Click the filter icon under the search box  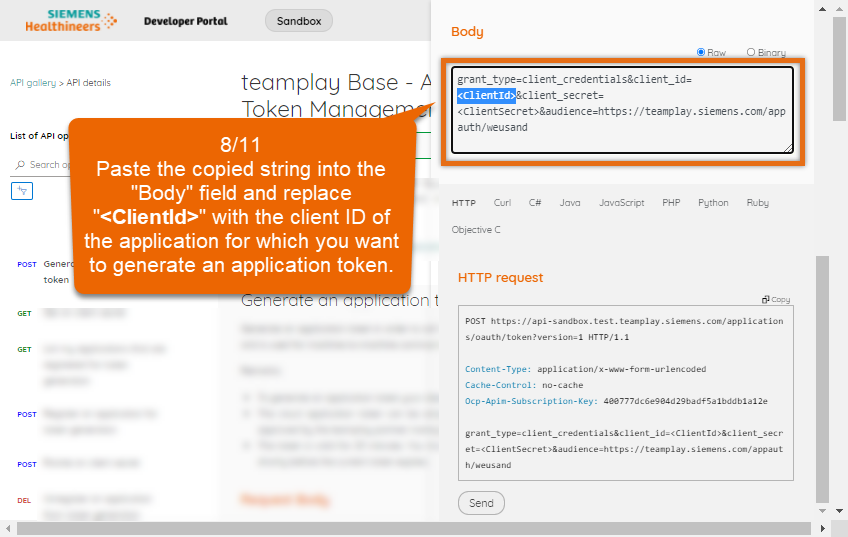point(22,191)
